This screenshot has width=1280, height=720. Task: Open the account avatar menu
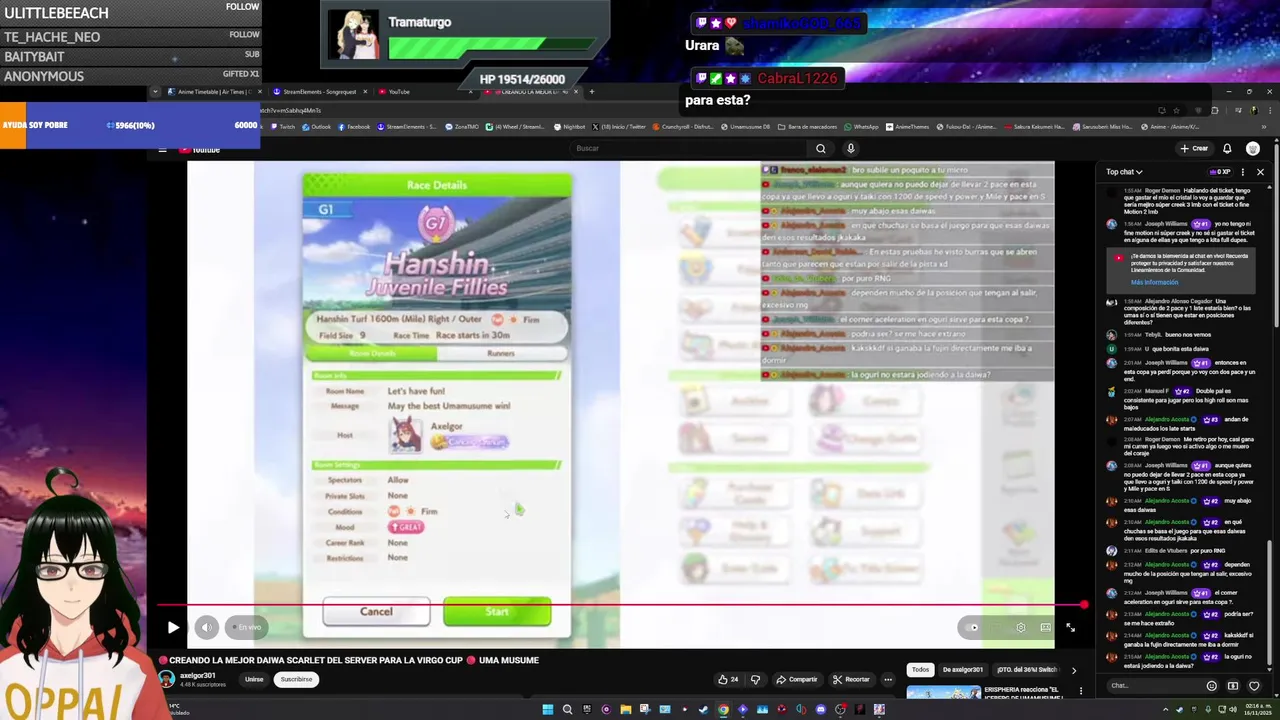[1253, 148]
